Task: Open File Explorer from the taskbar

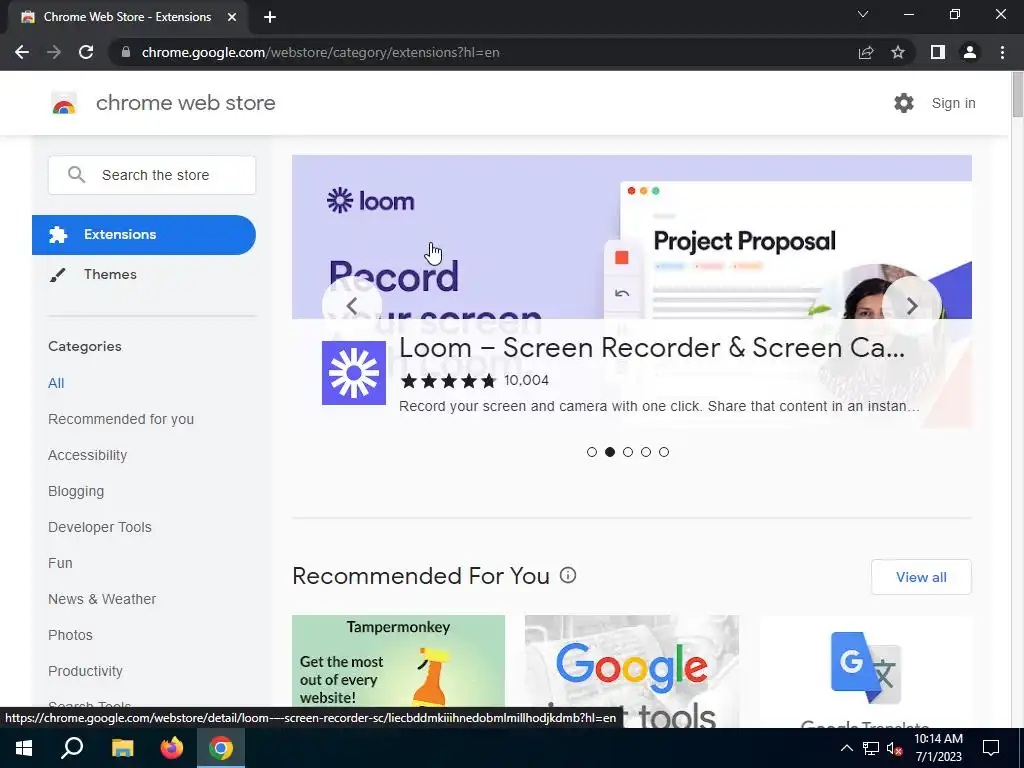Action: click(122, 748)
